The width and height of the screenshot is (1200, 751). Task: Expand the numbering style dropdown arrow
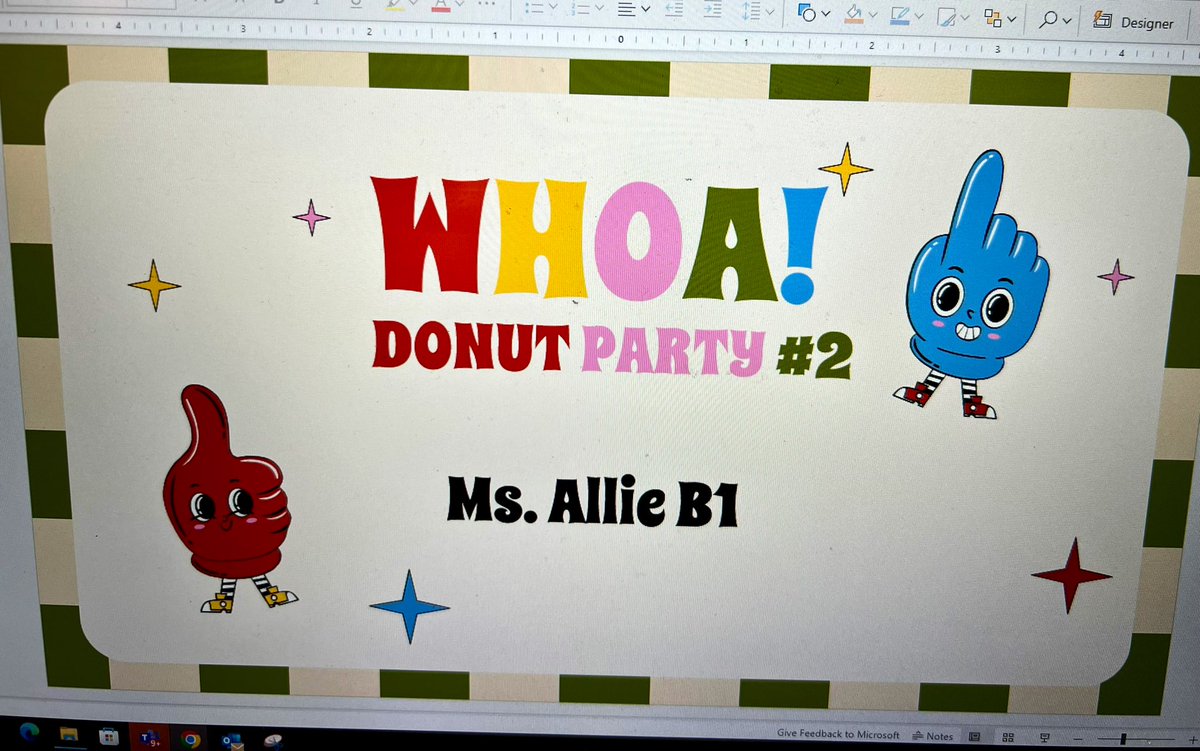click(598, 8)
